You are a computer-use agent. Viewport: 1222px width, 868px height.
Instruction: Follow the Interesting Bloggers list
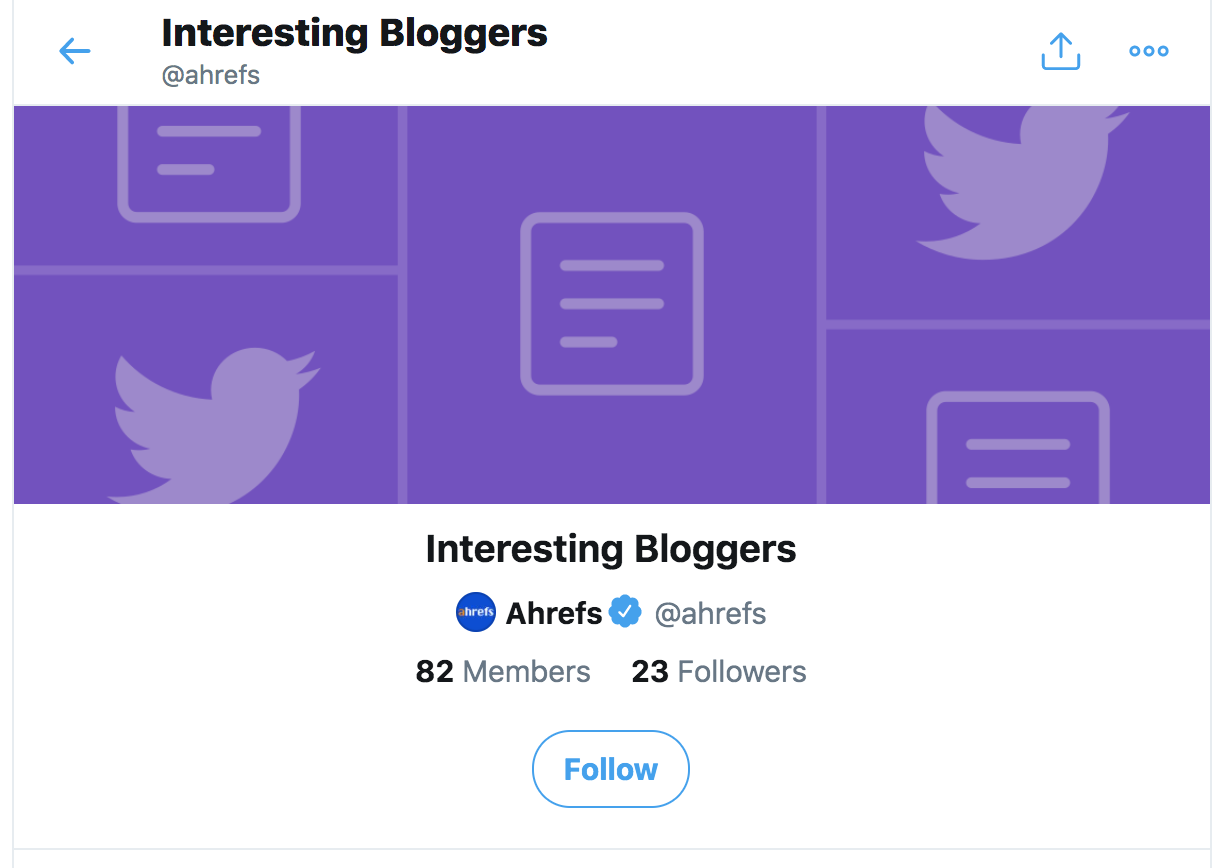[x=610, y=768]
